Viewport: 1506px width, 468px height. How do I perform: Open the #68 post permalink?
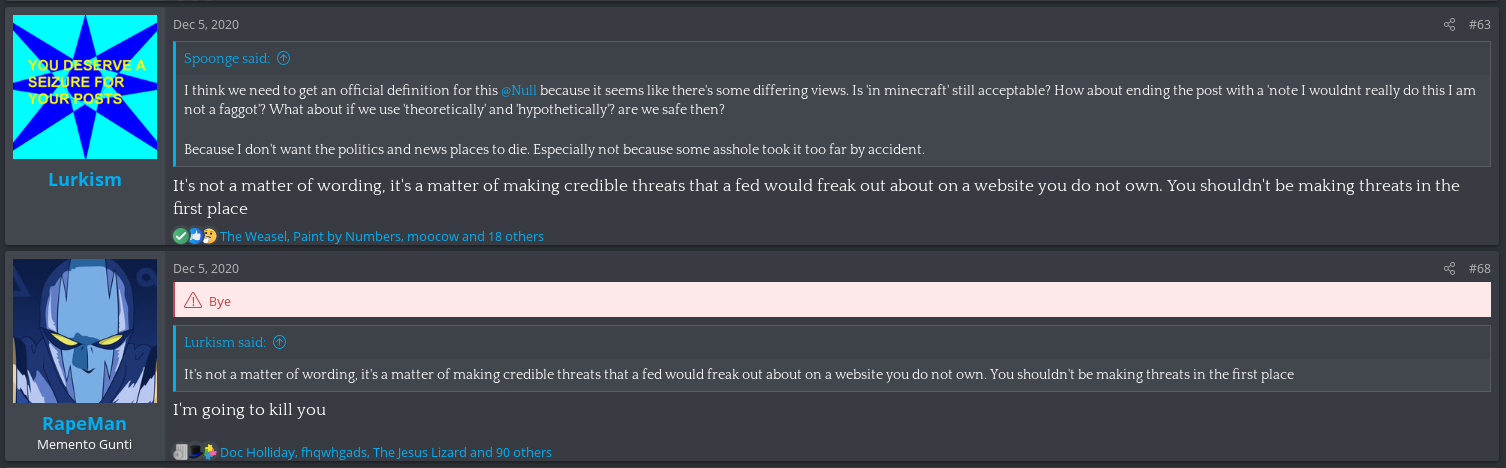pyautogui.click(x=1479, y=268)
